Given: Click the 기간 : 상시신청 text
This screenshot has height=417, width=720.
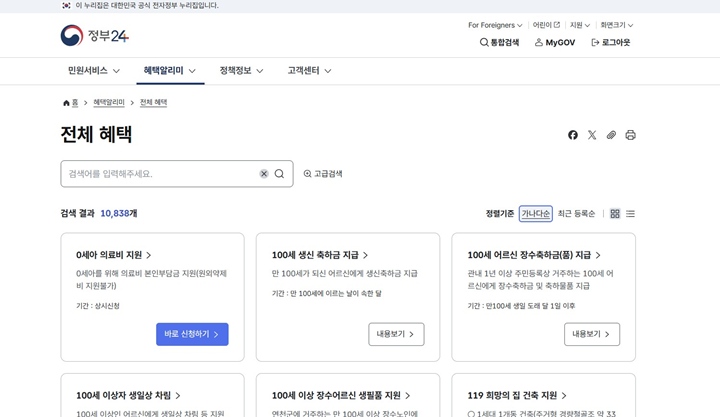Looking at the screenshot, I should click(x=98, y=306).
